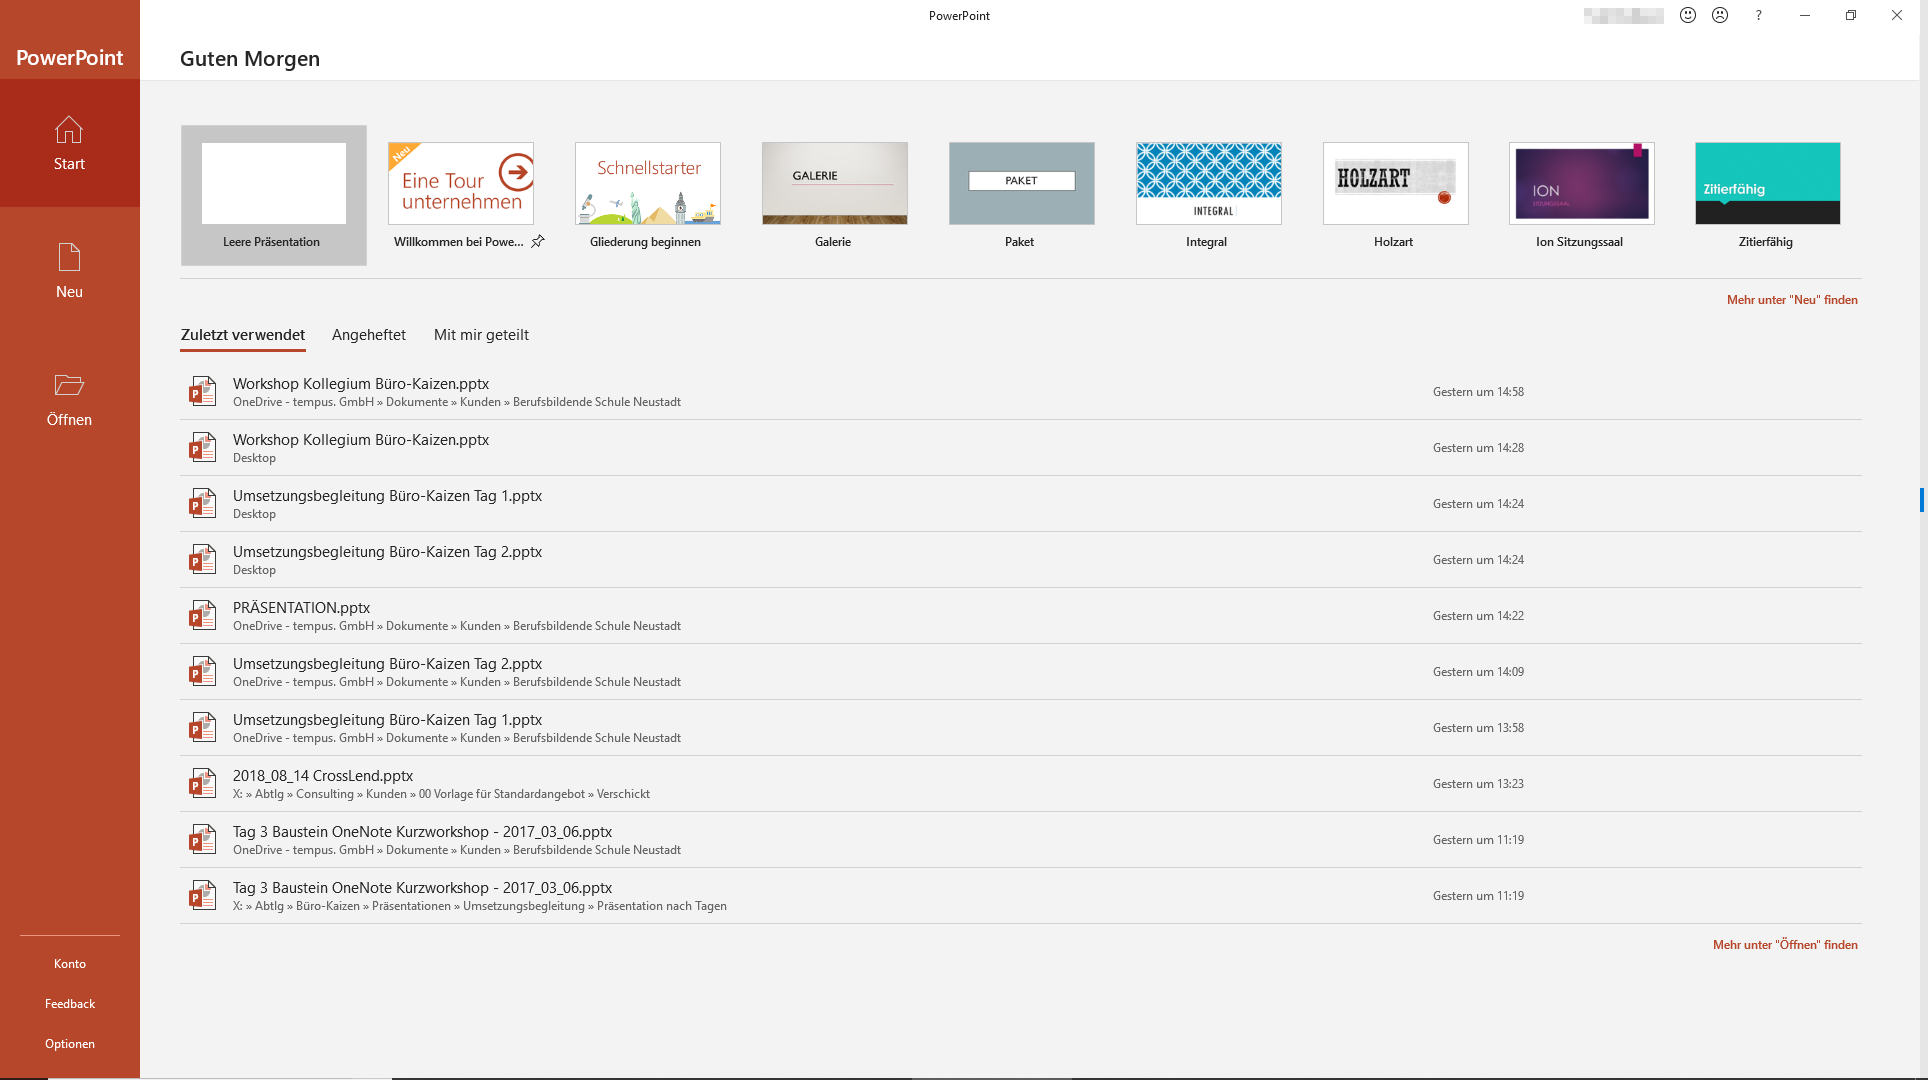This screenshot has height=1080, width=1928.
Task: Choose the Ion Sitzungssaal template
Action: tap(1581, 184)
